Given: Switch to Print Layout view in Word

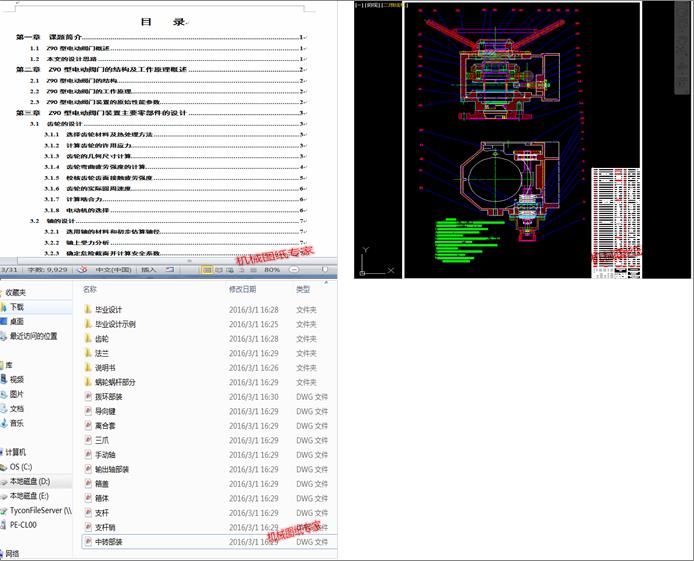Looking at the screenshot, I should point(207,269).
